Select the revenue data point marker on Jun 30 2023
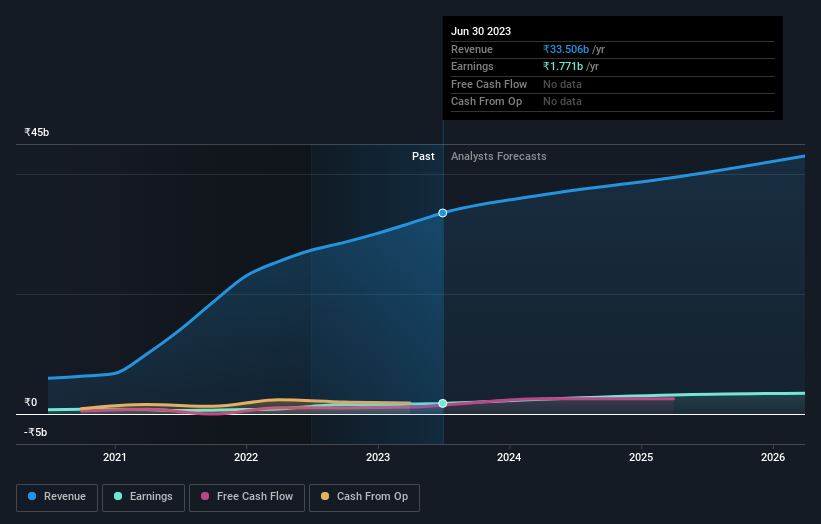821x524 pixels. (x=442, y=213)
